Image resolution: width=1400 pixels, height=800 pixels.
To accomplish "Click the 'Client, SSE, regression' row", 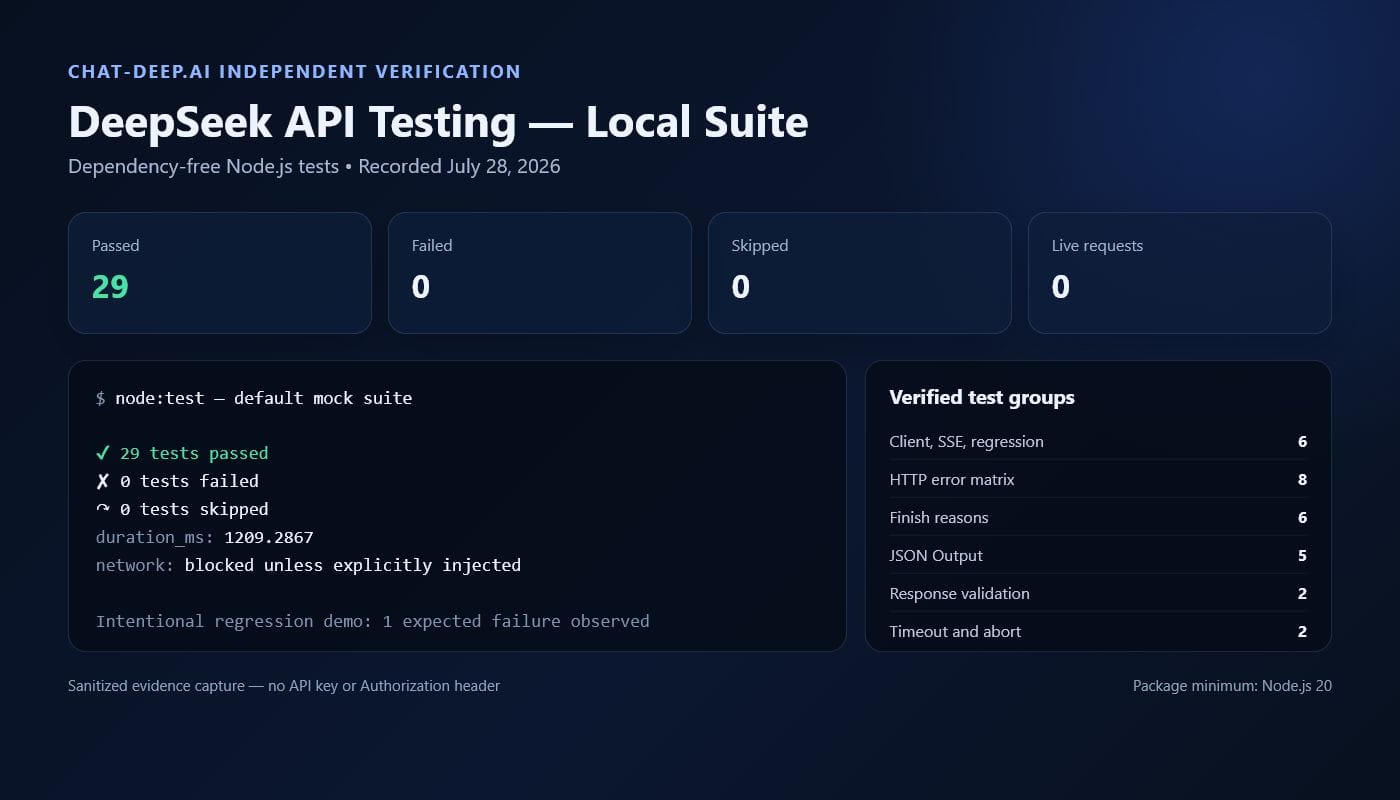I will 1098,441.
